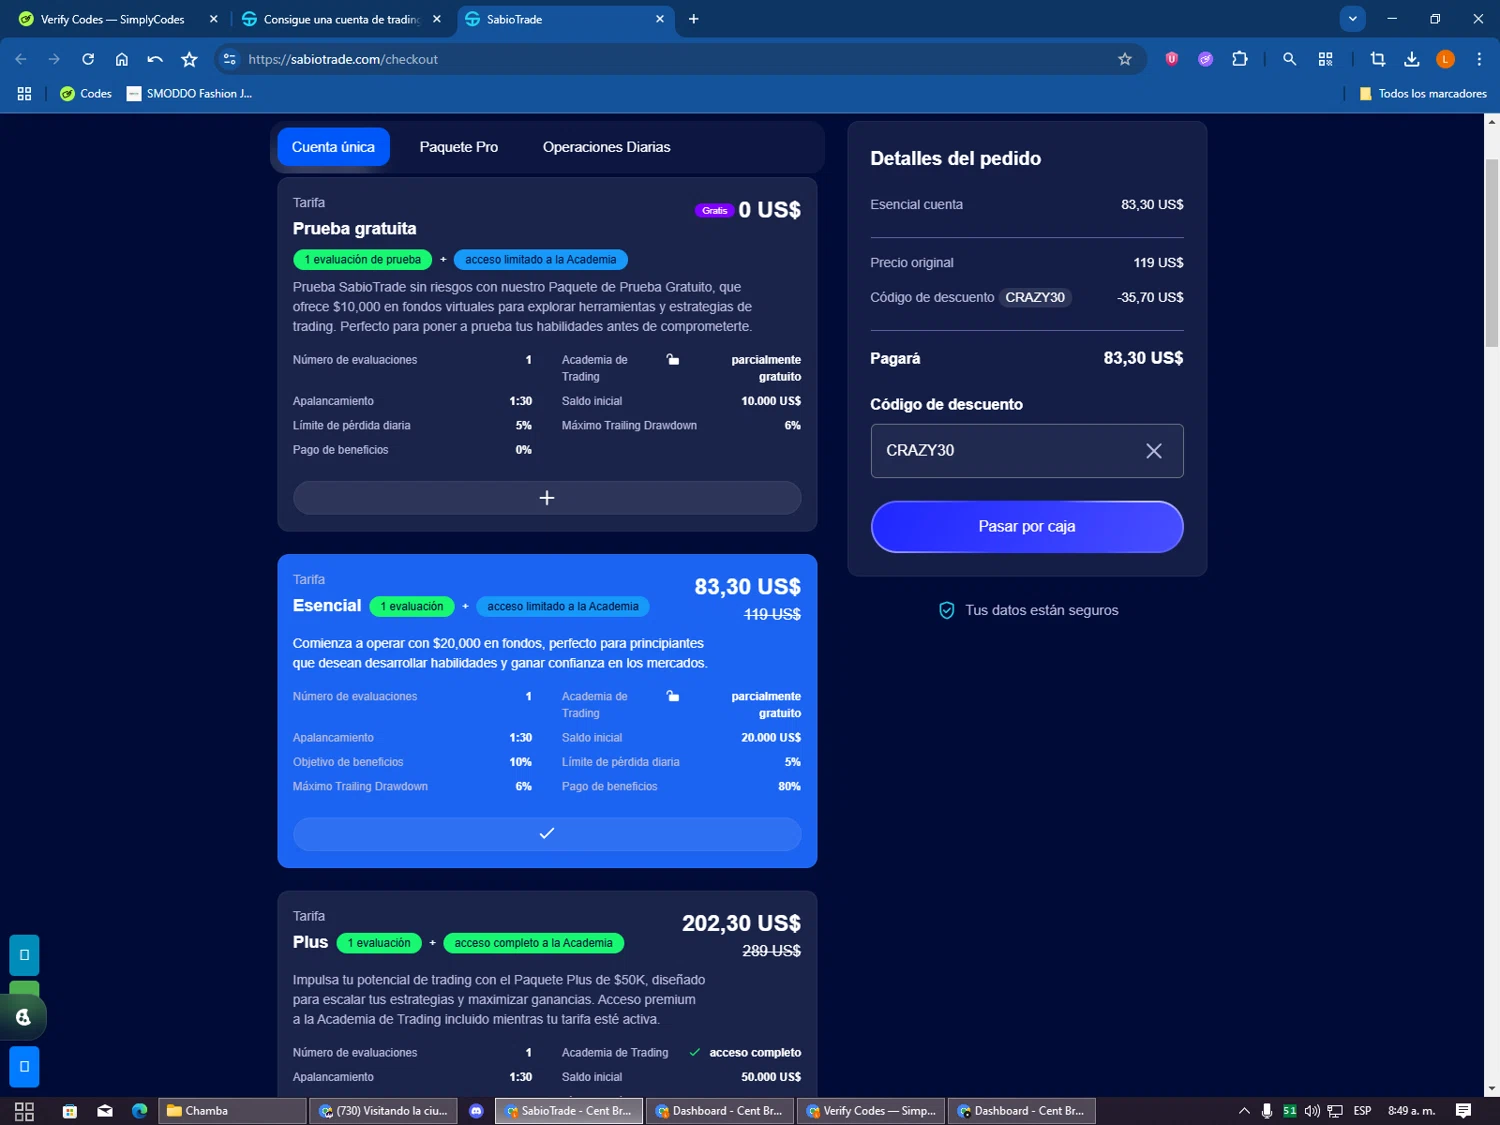
Task: Open browser downloads
Action: 1412,59
